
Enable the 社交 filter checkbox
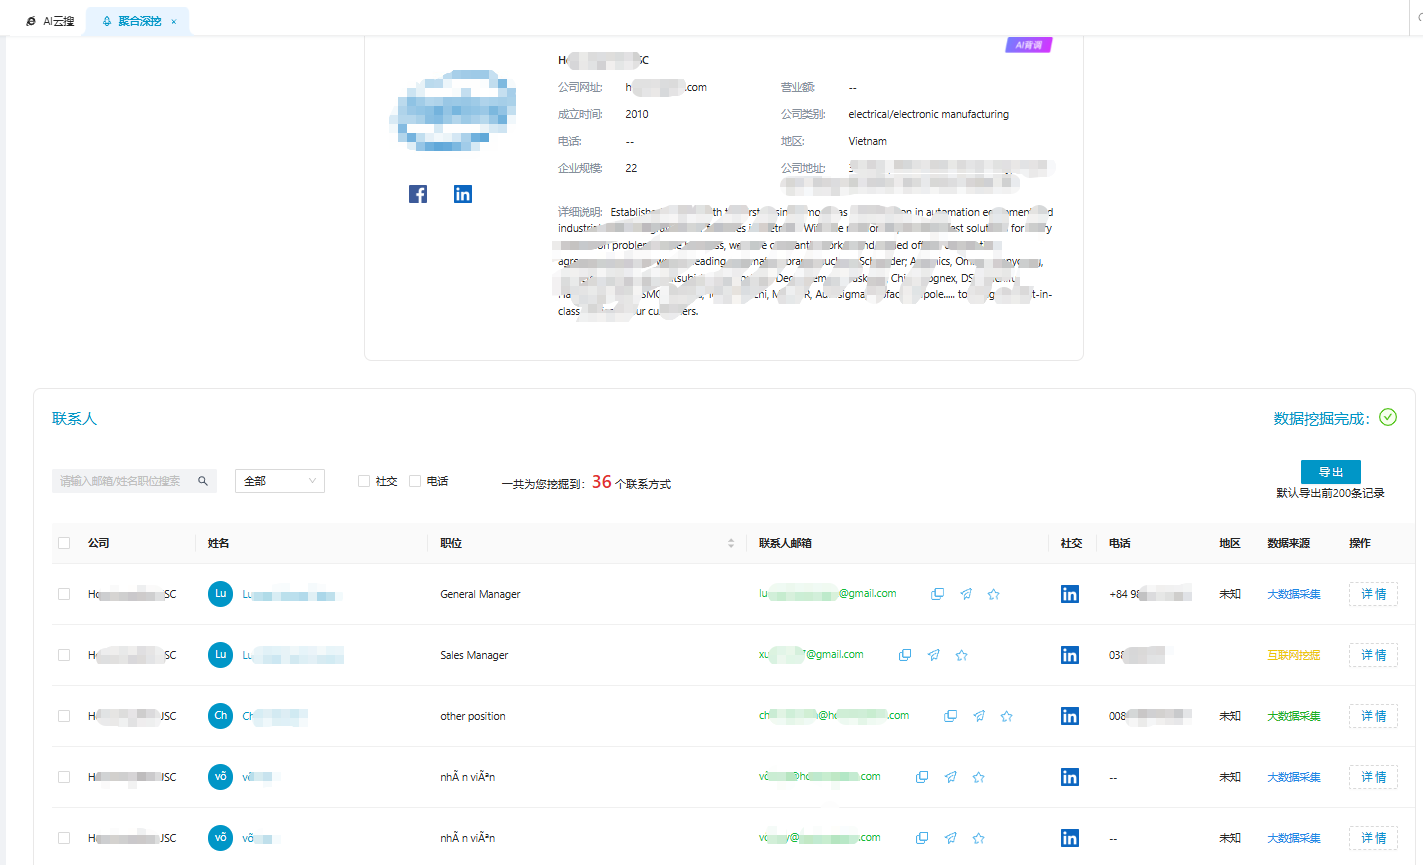[364, 481]
